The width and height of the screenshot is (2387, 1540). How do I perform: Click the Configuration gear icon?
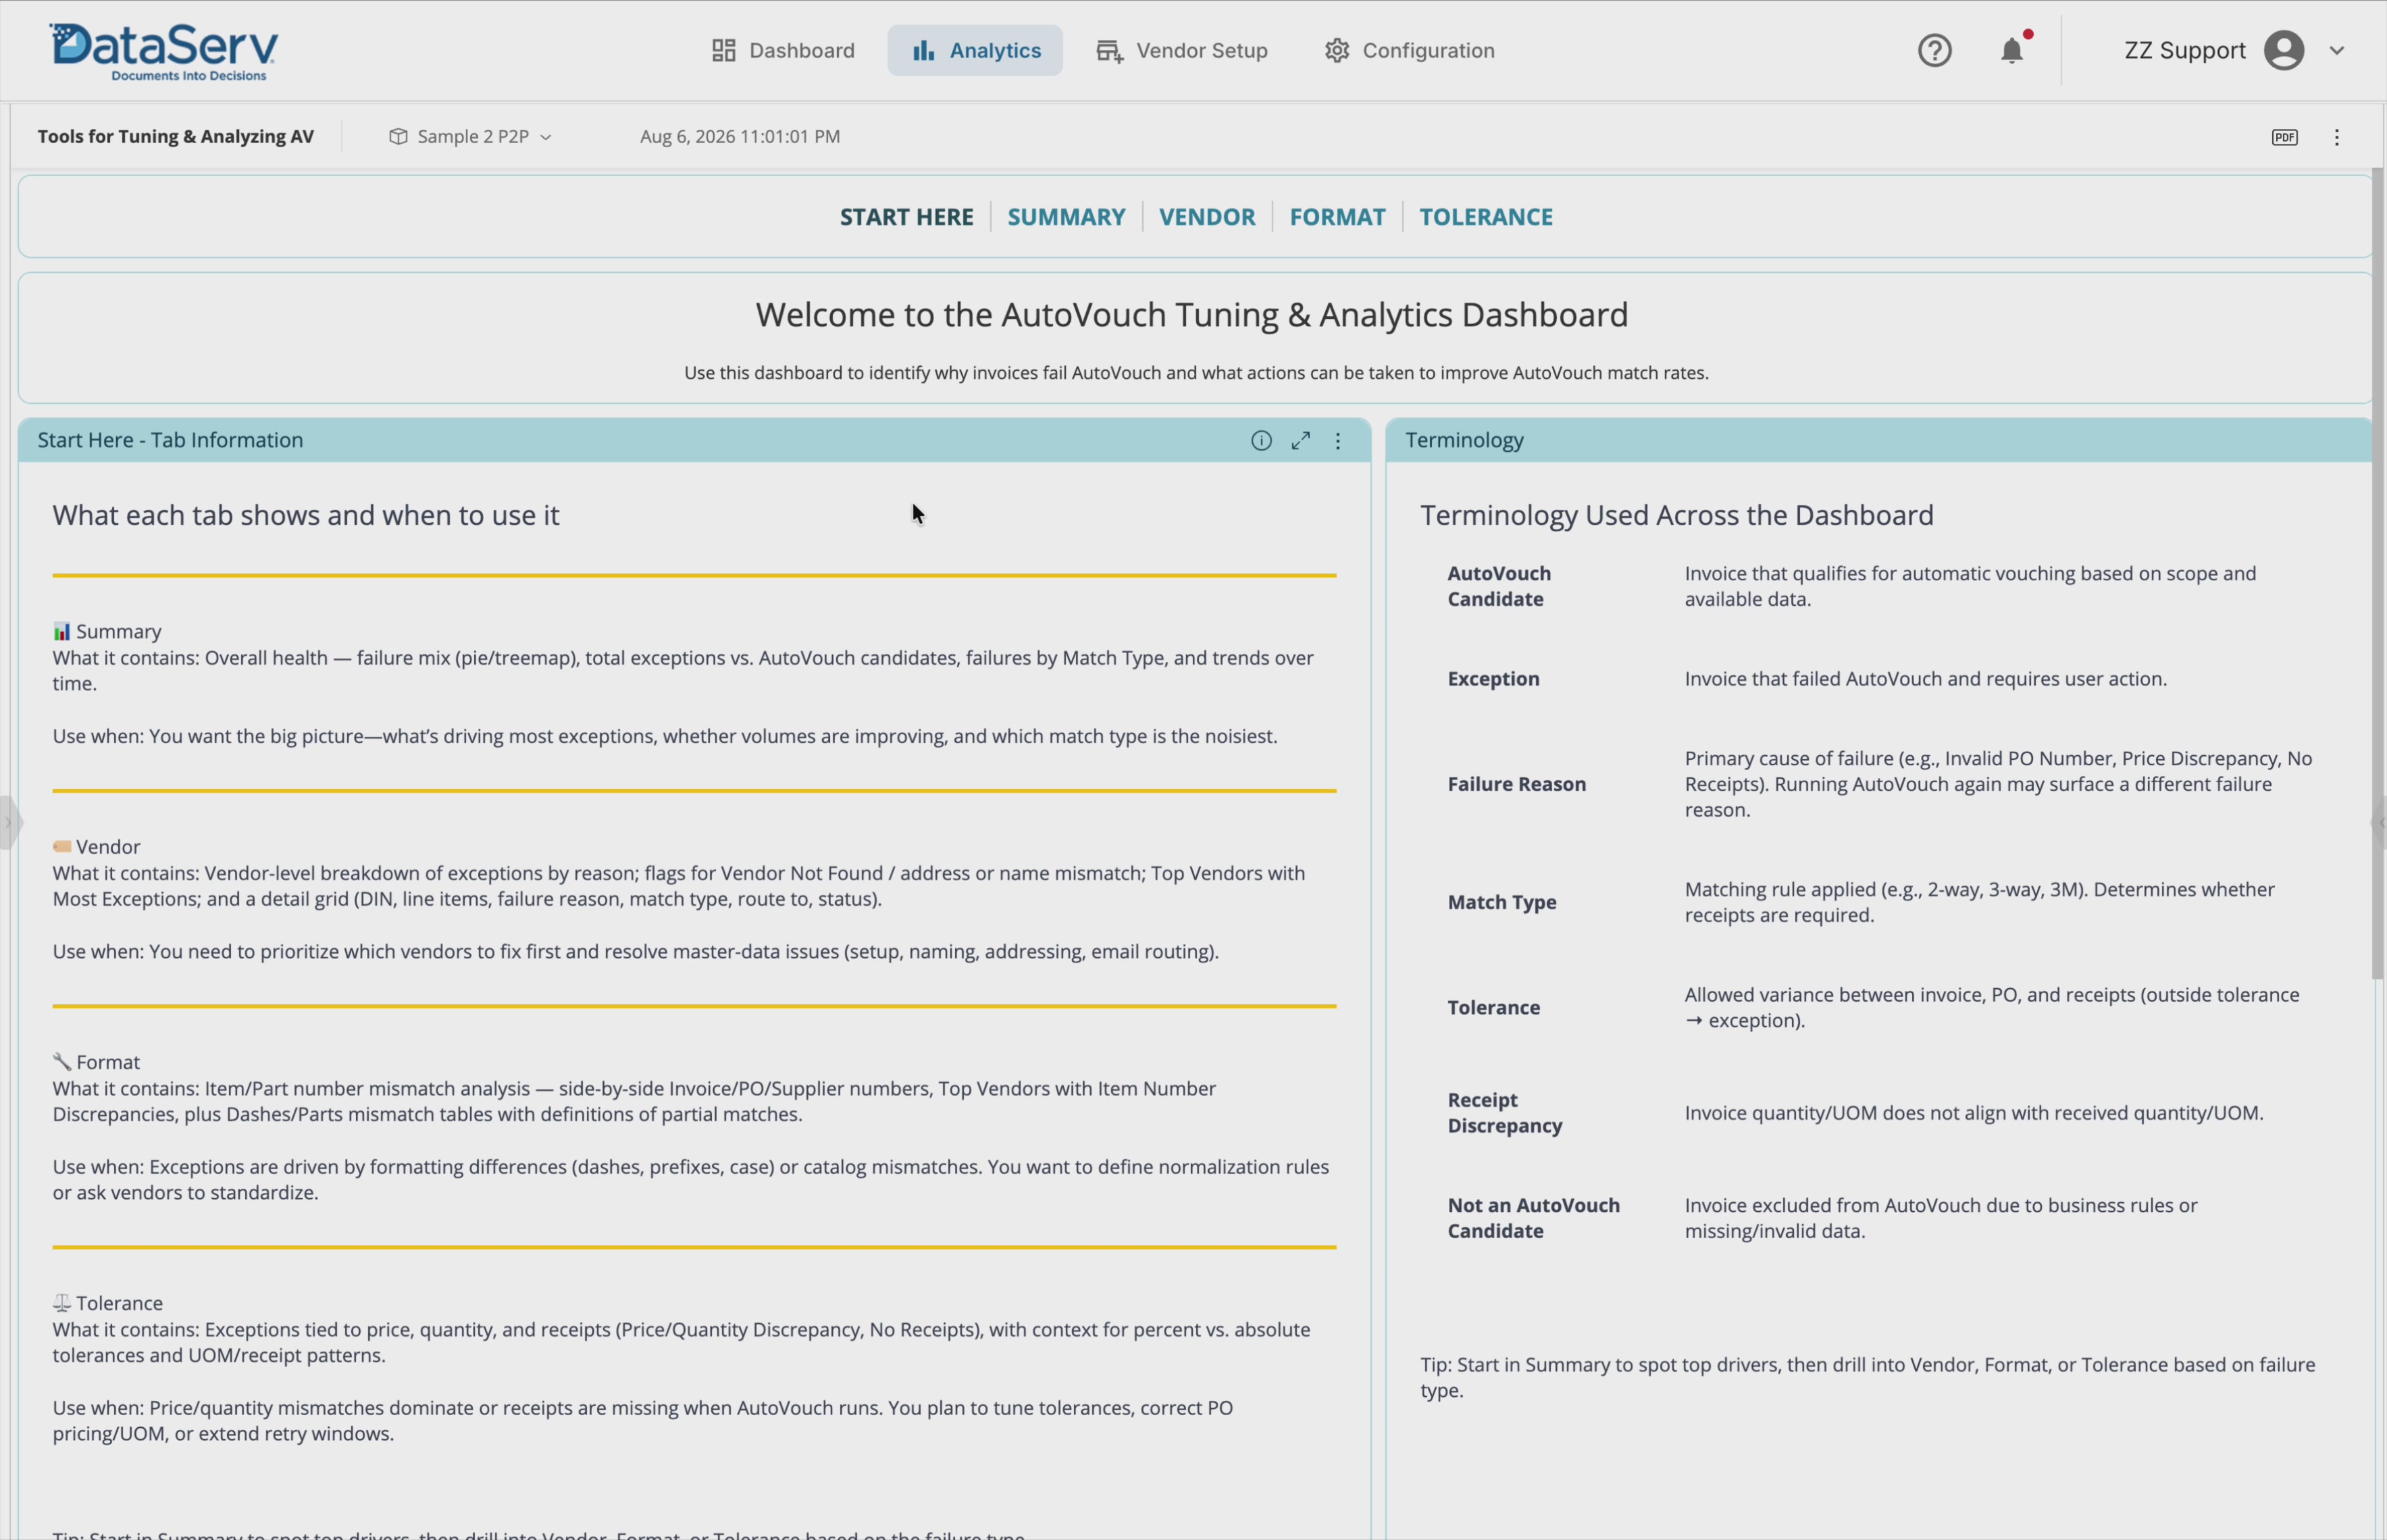tap(1336, 50)
